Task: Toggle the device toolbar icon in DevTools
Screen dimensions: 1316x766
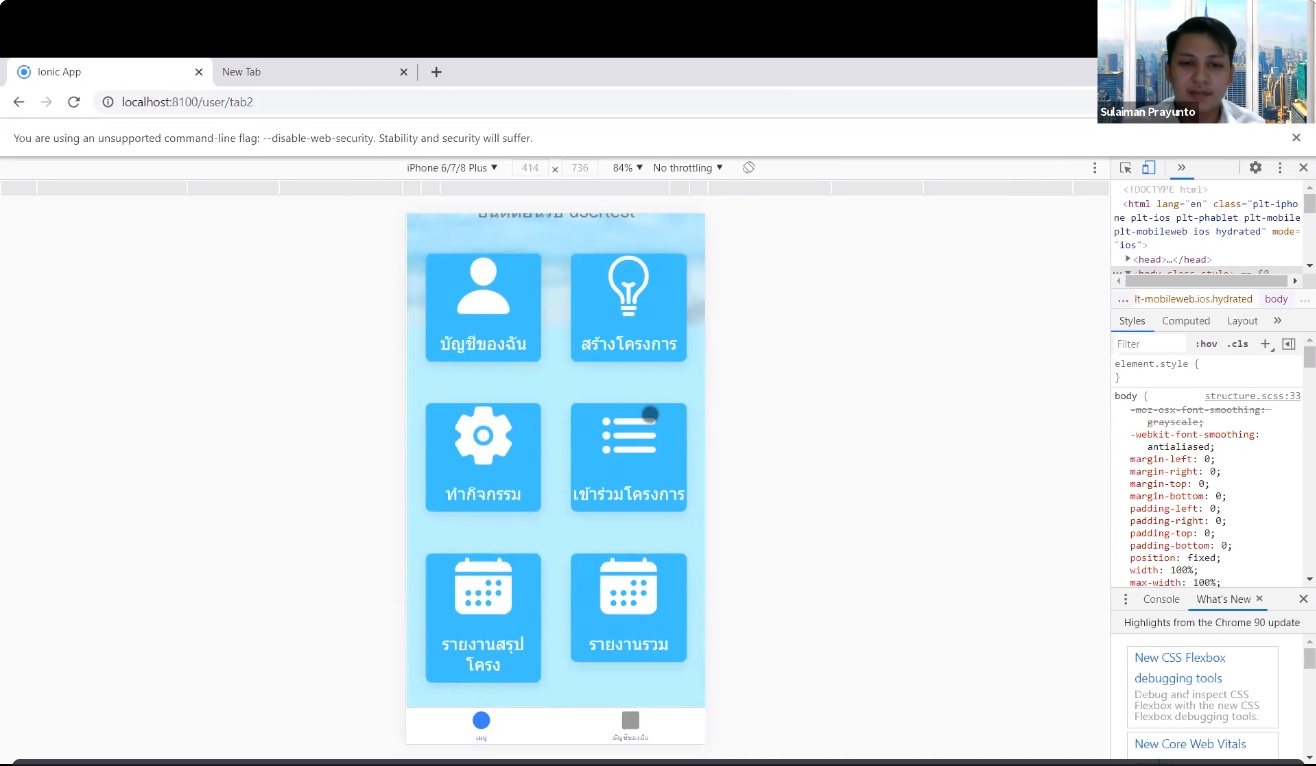Action: [1149, 168]
